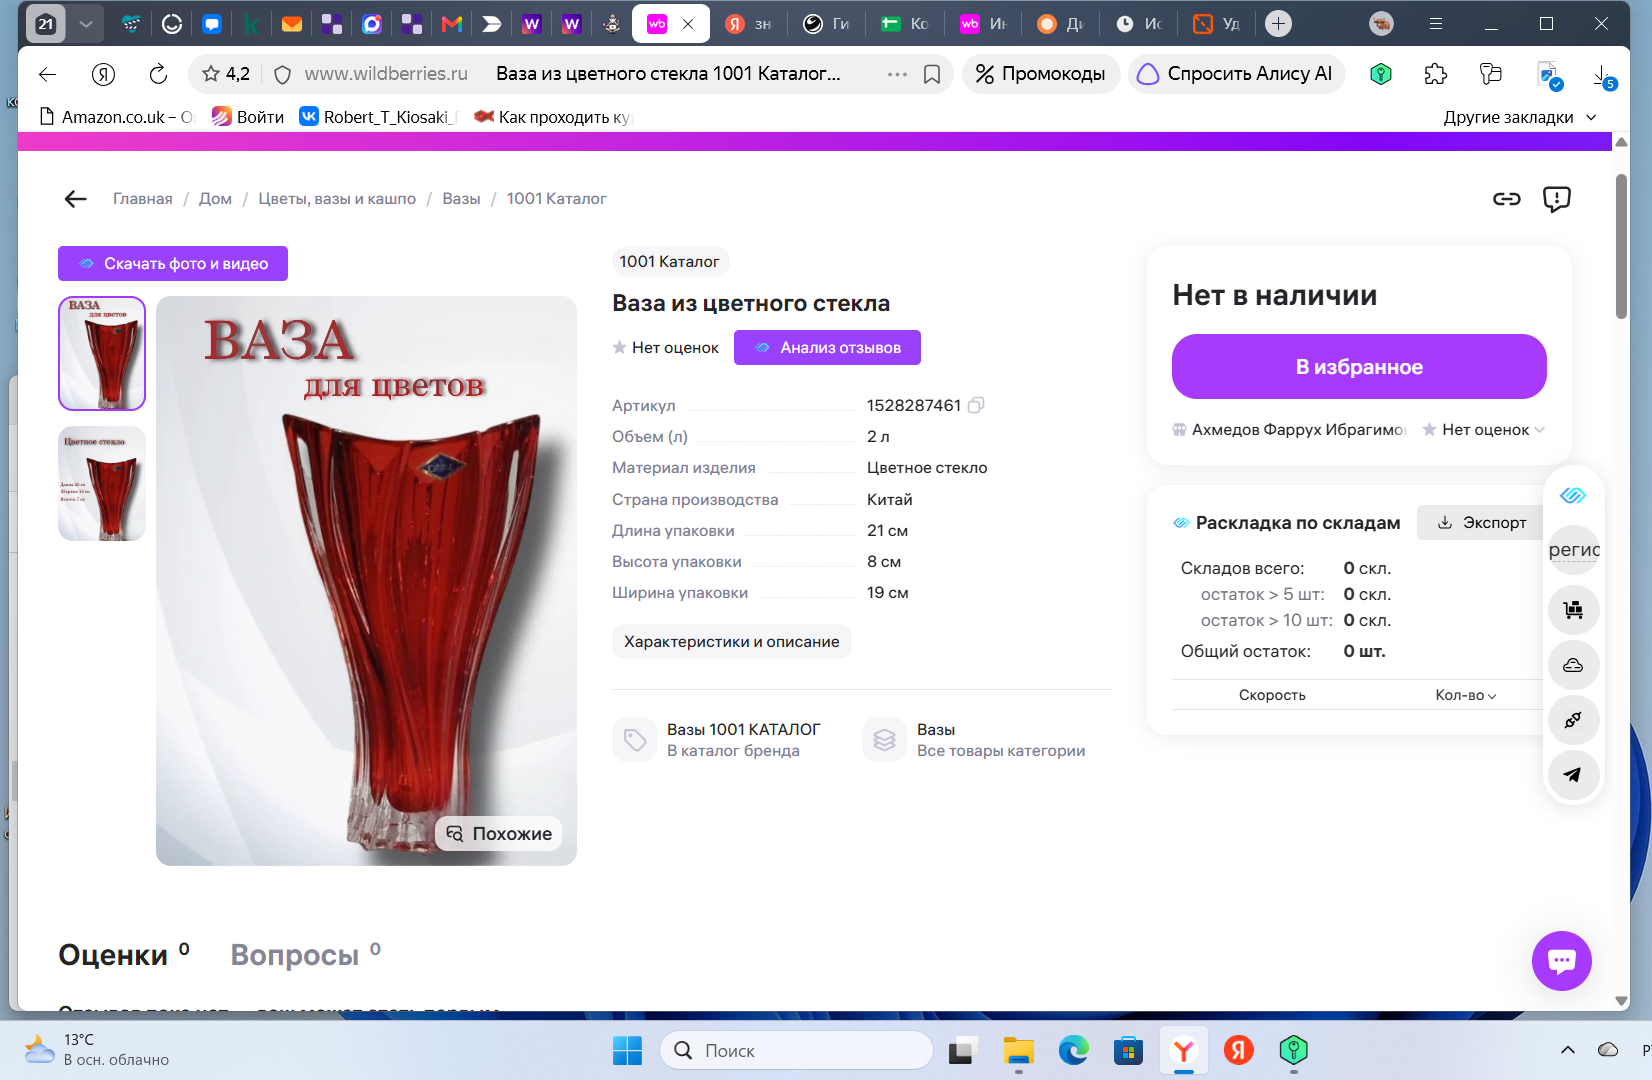Screen dimensions: 1652x1080
Task: Click the blue extension logo in sidebar
Action: (x=1573, y=495)
